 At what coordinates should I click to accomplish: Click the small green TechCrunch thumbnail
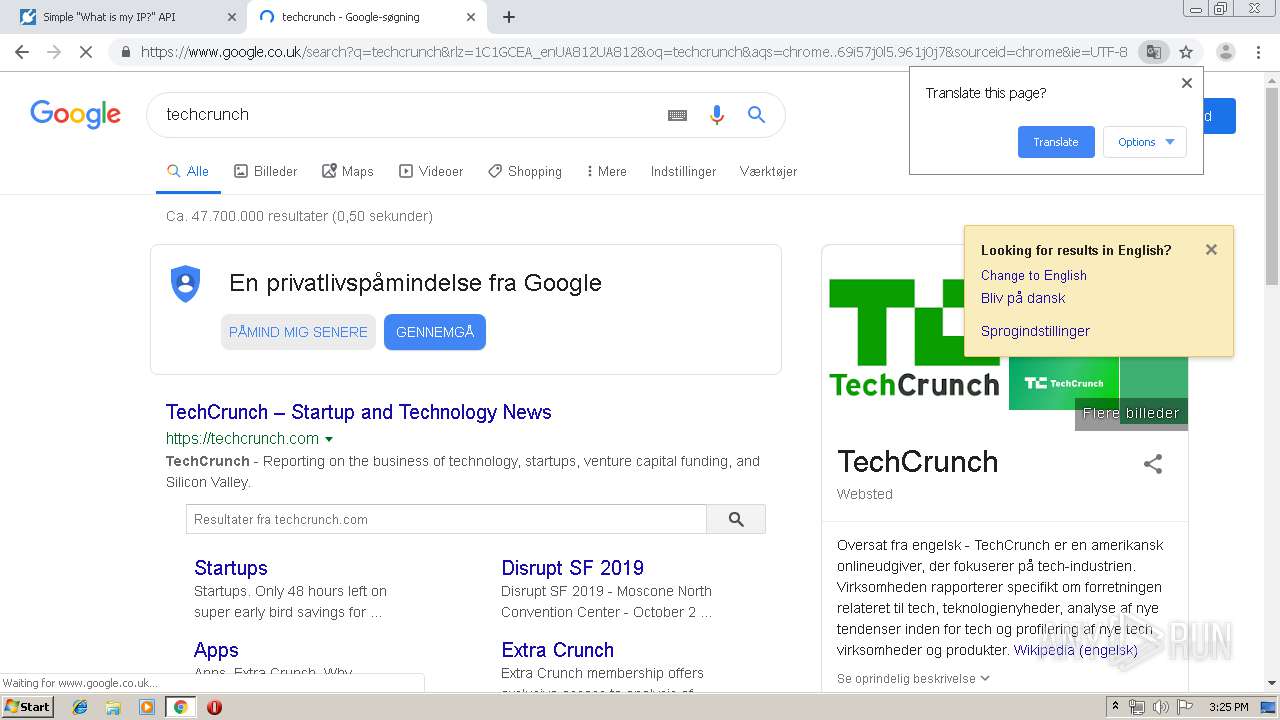coord(1064,383)
